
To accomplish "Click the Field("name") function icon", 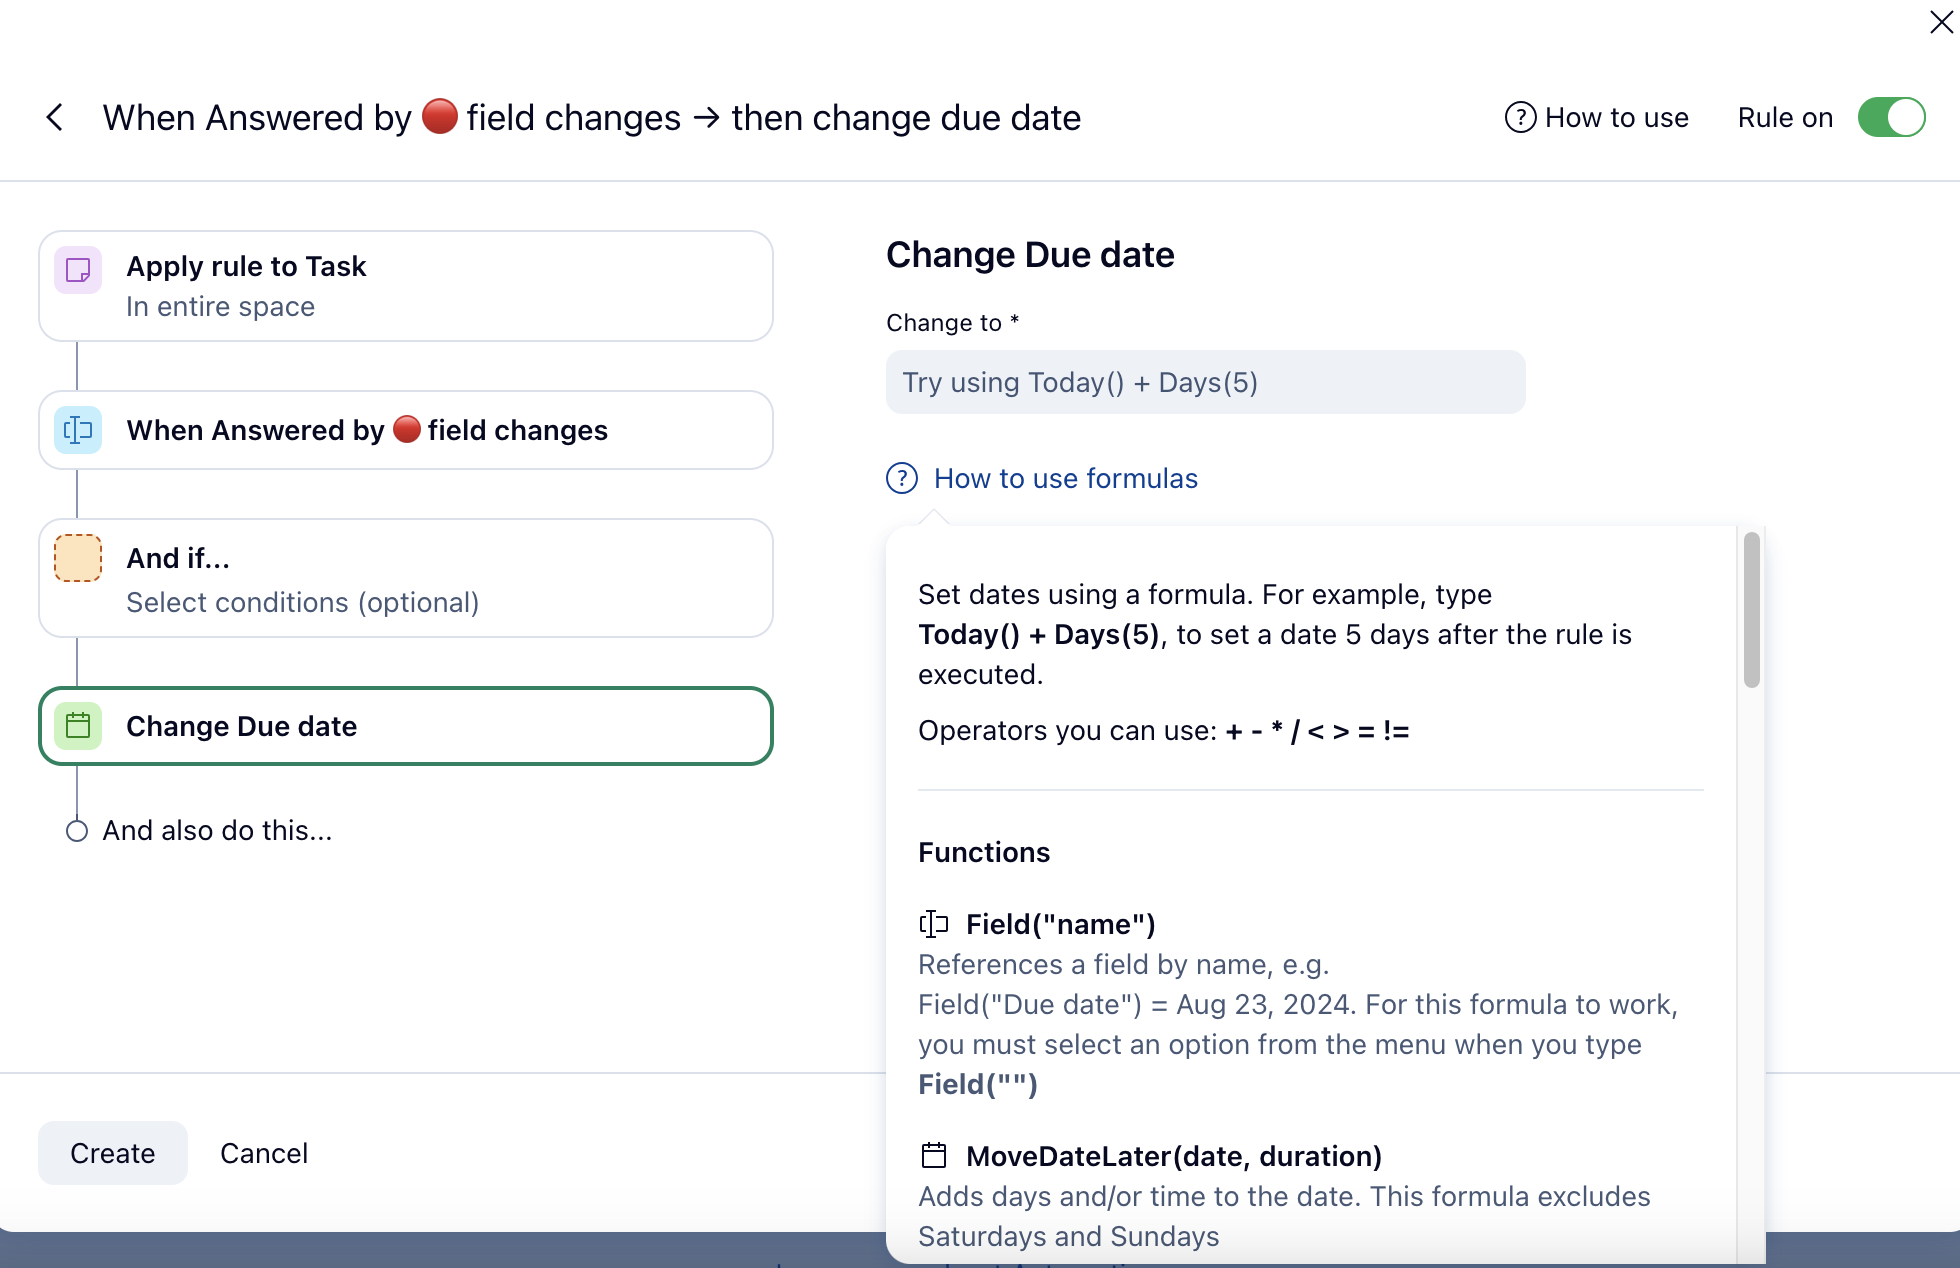I will coord(933,924).
